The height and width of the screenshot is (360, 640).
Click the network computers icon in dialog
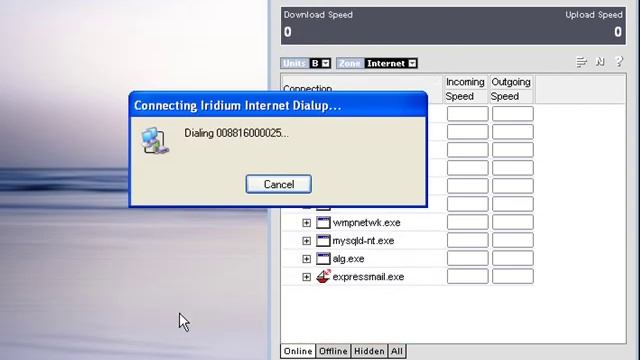[x=155, y=140]
